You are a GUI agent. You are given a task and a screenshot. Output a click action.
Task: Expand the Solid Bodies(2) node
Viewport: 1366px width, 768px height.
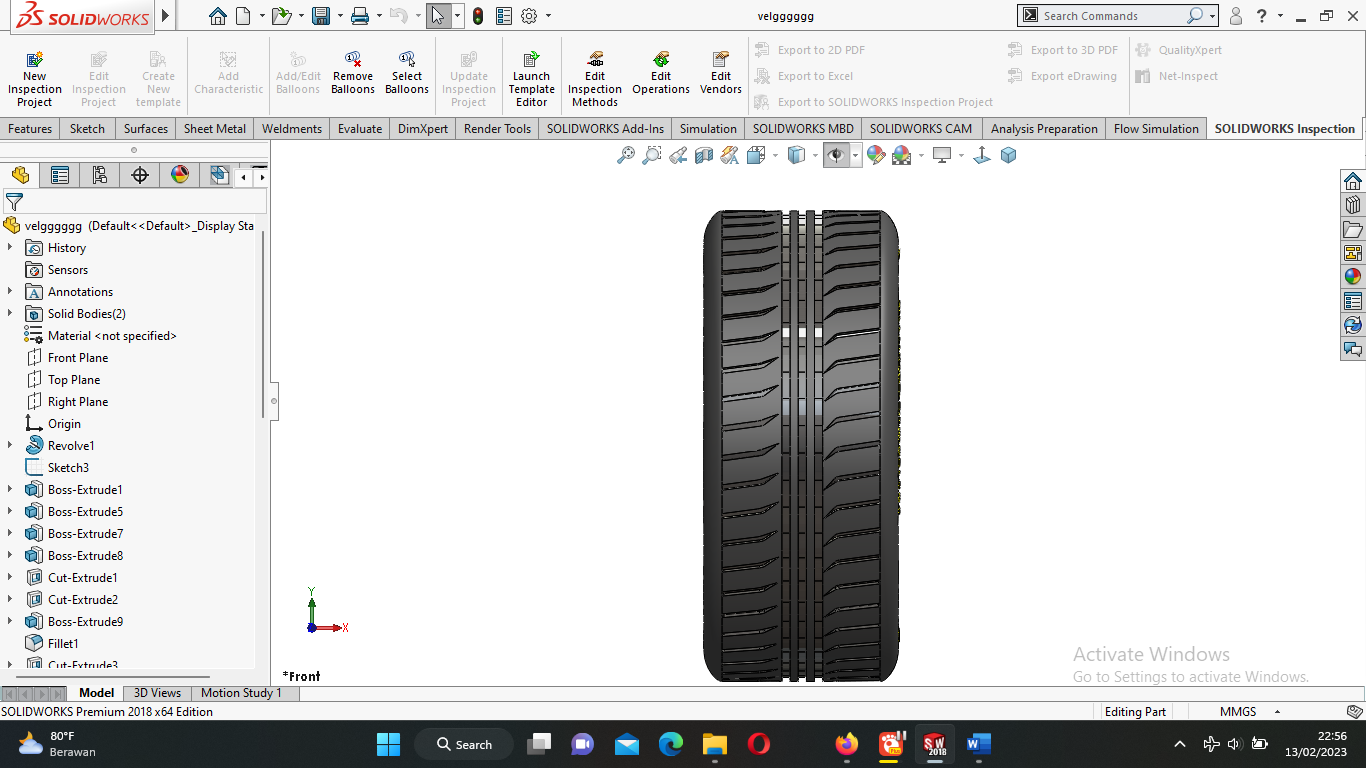(10, 314)
